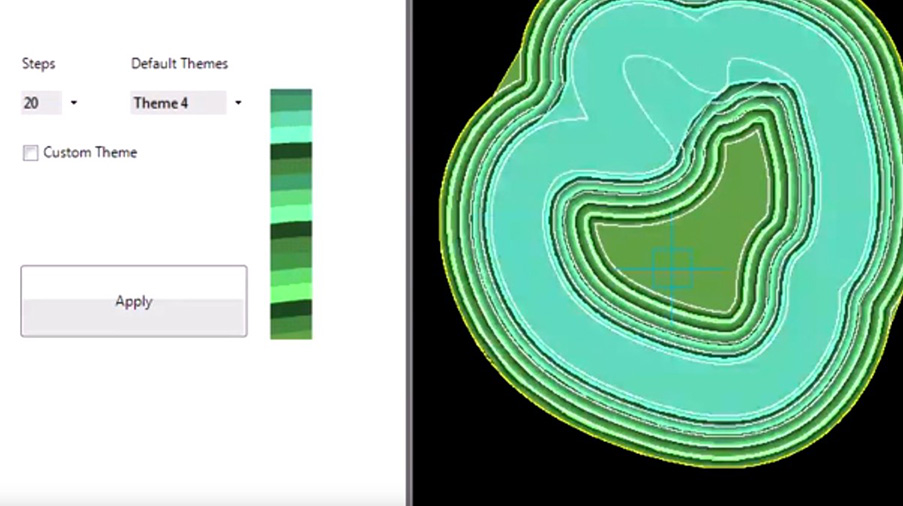
Task: Enable the Custom Theme checkbox
Action: (31, 153)
